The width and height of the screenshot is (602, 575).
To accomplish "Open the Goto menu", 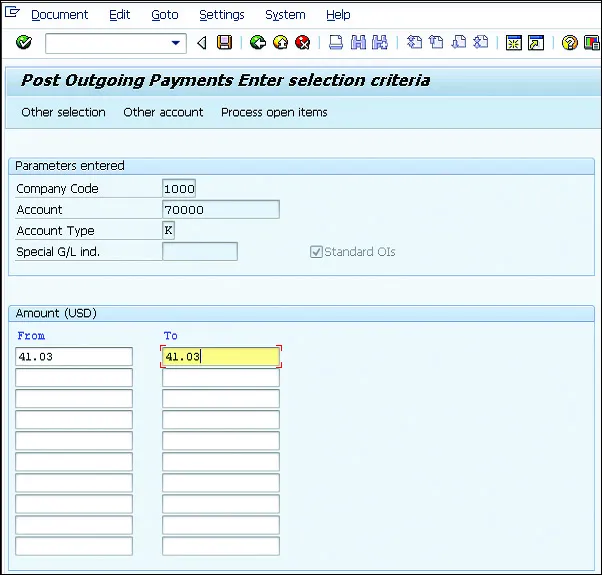I will (x=165, y=15).
